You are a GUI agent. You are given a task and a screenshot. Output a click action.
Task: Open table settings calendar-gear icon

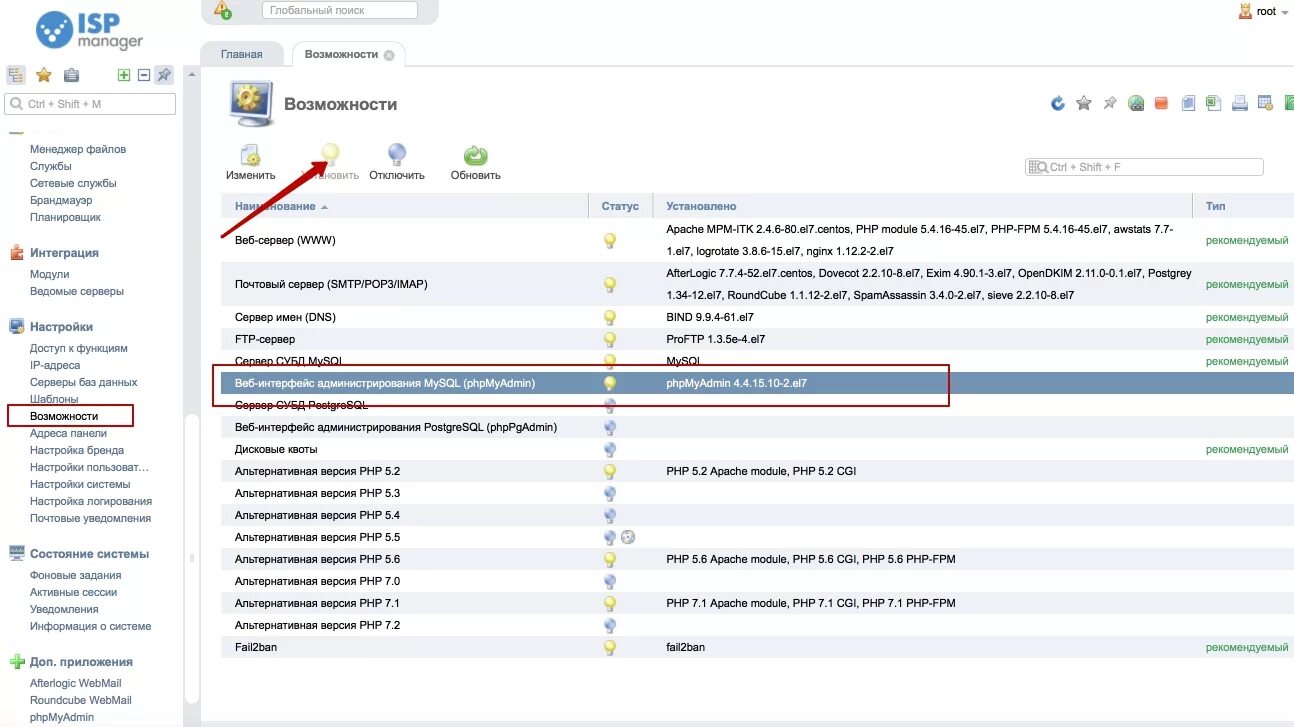coord(1265,103)
